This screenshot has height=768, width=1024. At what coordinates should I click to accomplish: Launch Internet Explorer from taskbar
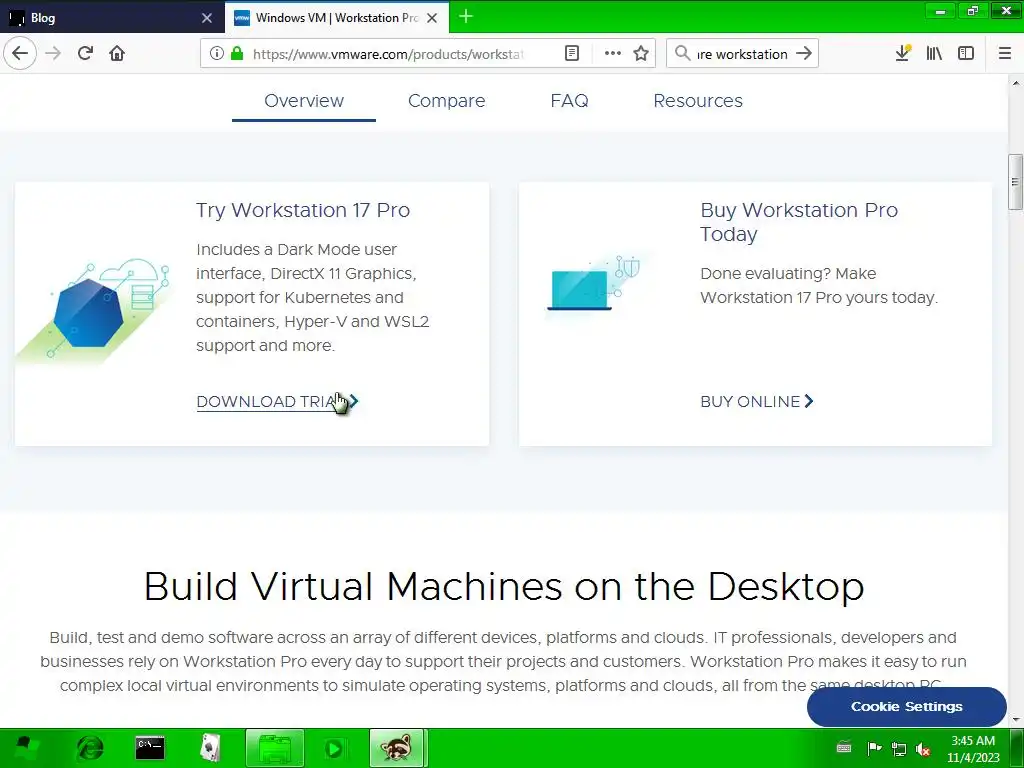click(x=89, y=748)
